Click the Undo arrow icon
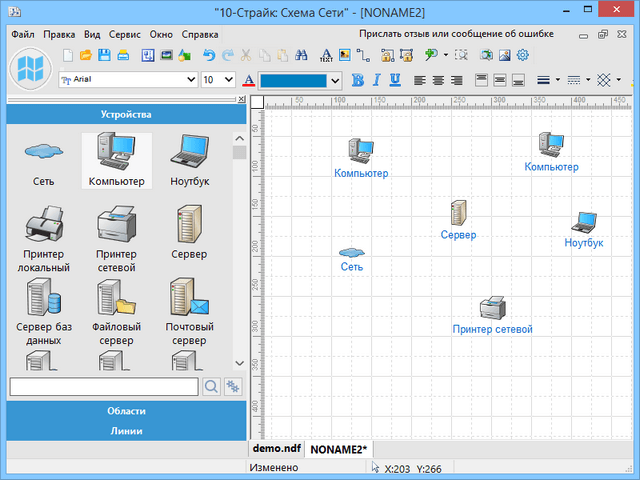This screenshot has width=640, height=480. coord(208,55)
